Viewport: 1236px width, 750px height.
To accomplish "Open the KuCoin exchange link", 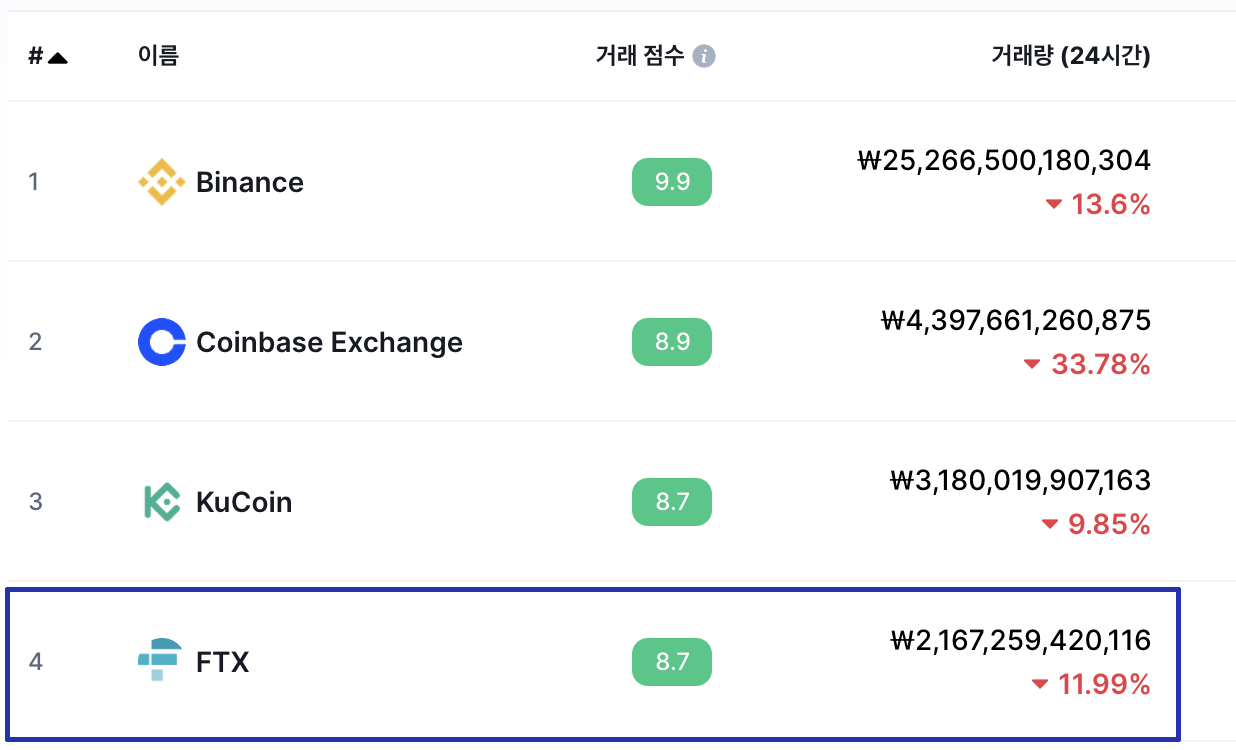I will pyautogui.click(x=244, y=502).
